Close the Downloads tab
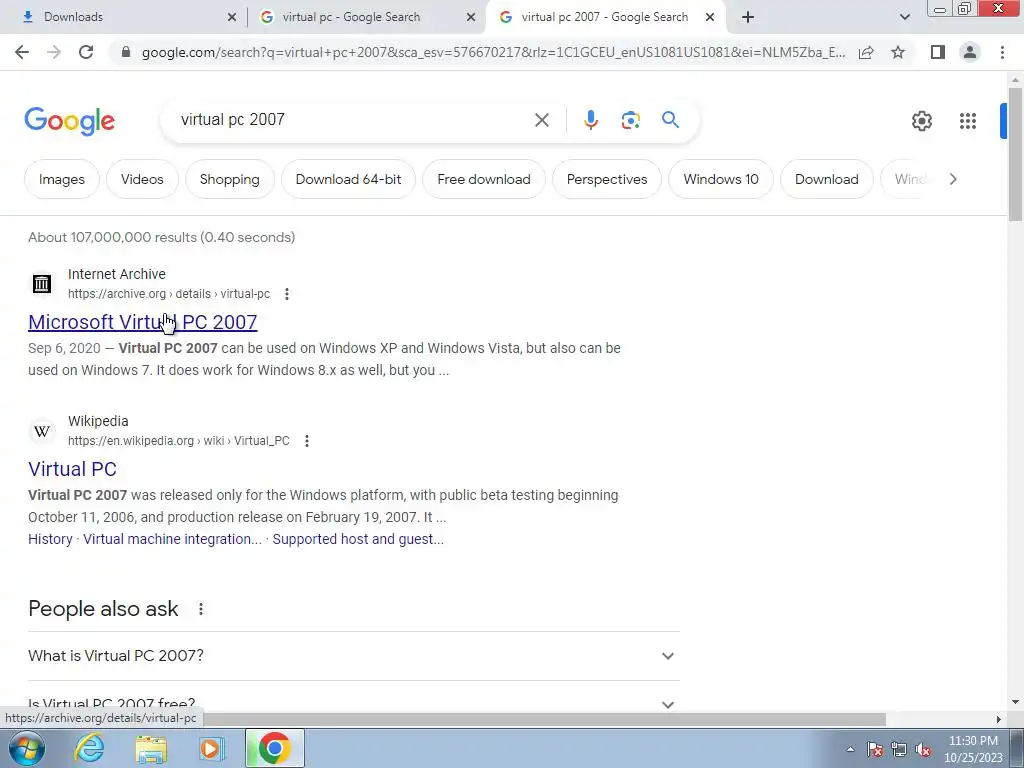This screenshot has width=1024, height=768. [232, 17]
